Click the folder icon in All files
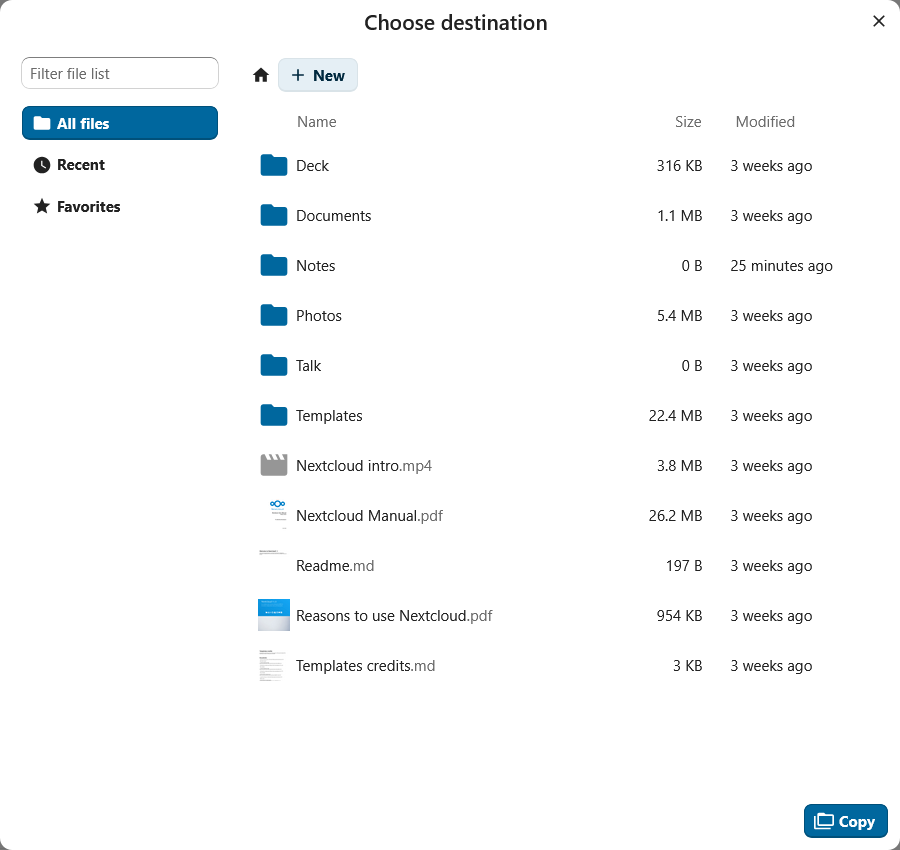This screenshot has height=850, width=900. click(x=42, y=123)
